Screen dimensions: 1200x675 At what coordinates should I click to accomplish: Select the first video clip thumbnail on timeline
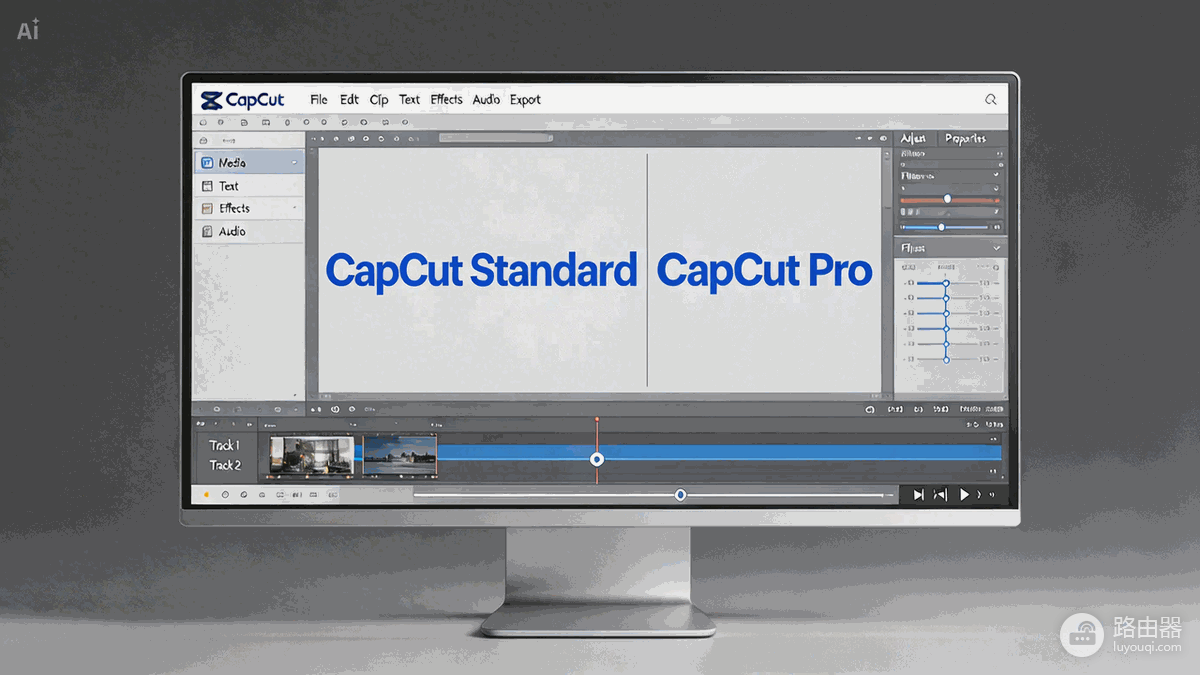(x=312, y=455)
